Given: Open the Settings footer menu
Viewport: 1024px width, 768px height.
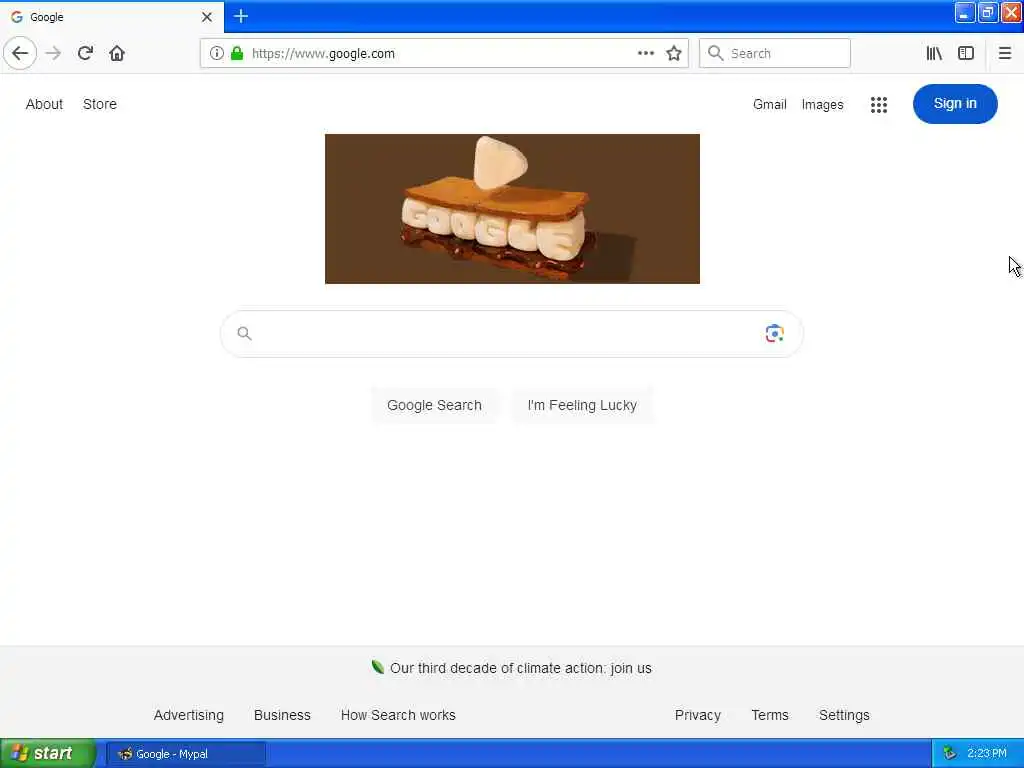Looking at the screenshot, I should (844, 715).
